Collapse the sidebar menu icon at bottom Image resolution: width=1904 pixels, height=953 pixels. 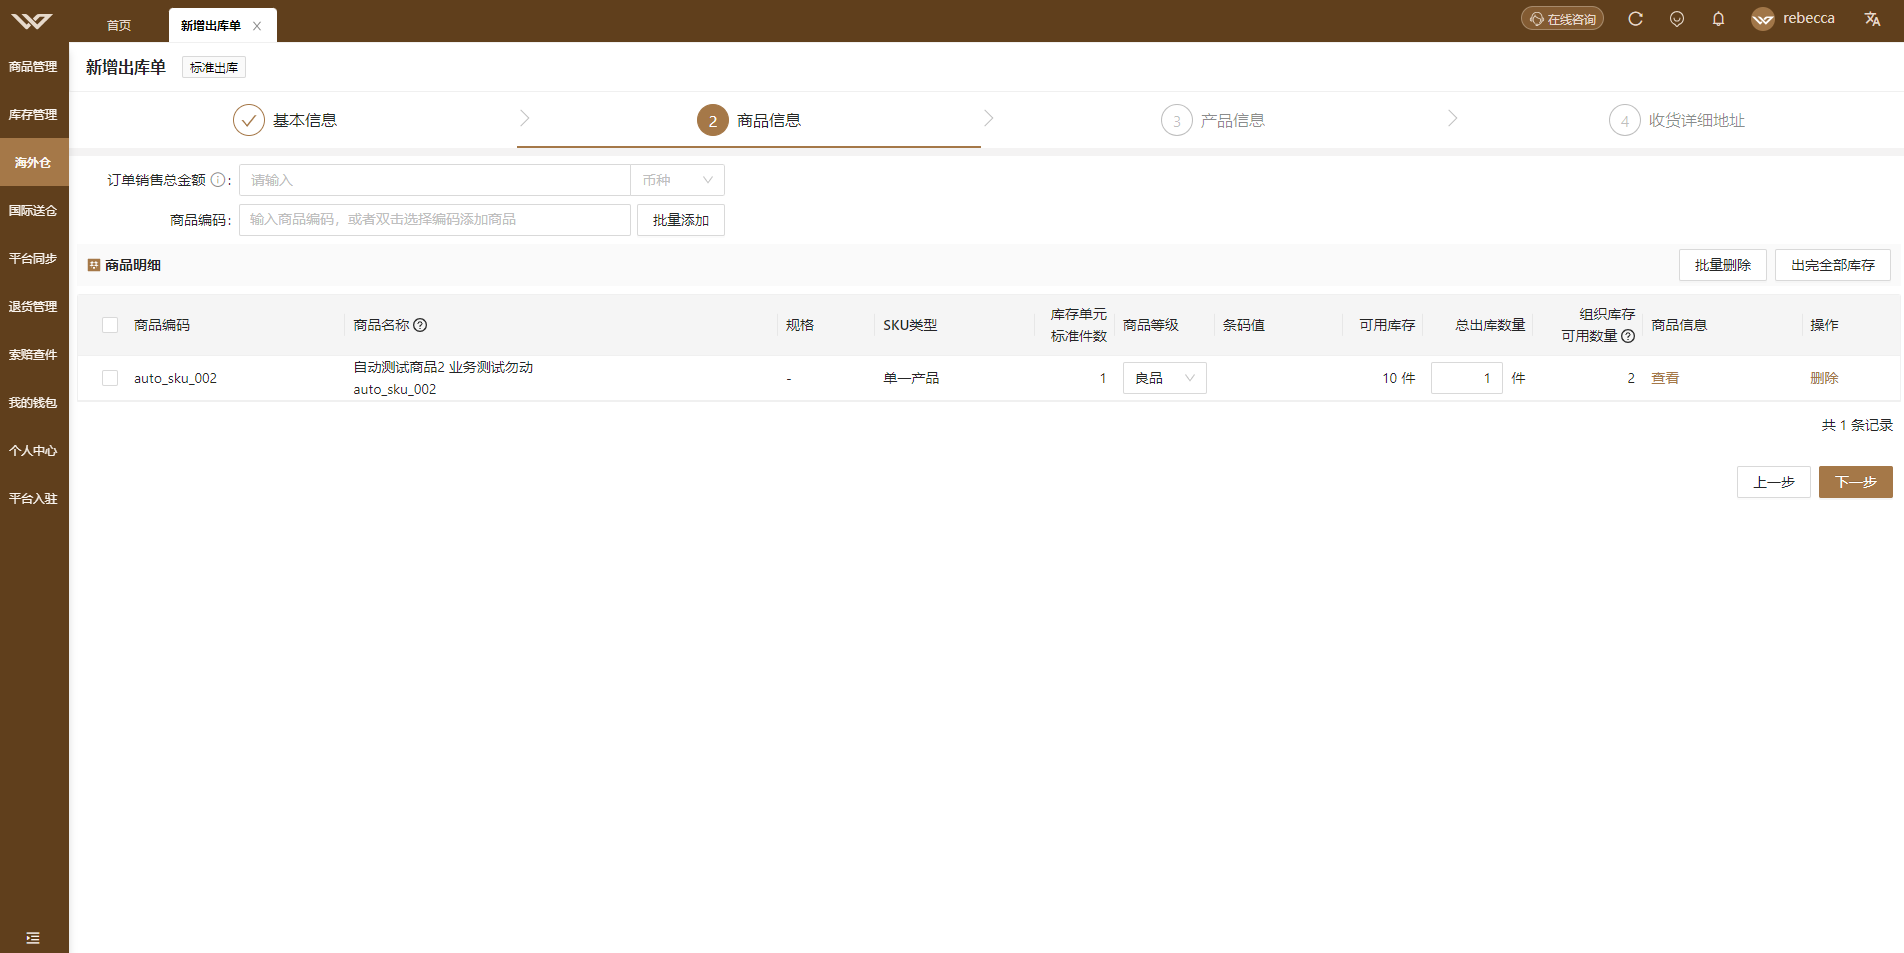(x=33, y=938)
